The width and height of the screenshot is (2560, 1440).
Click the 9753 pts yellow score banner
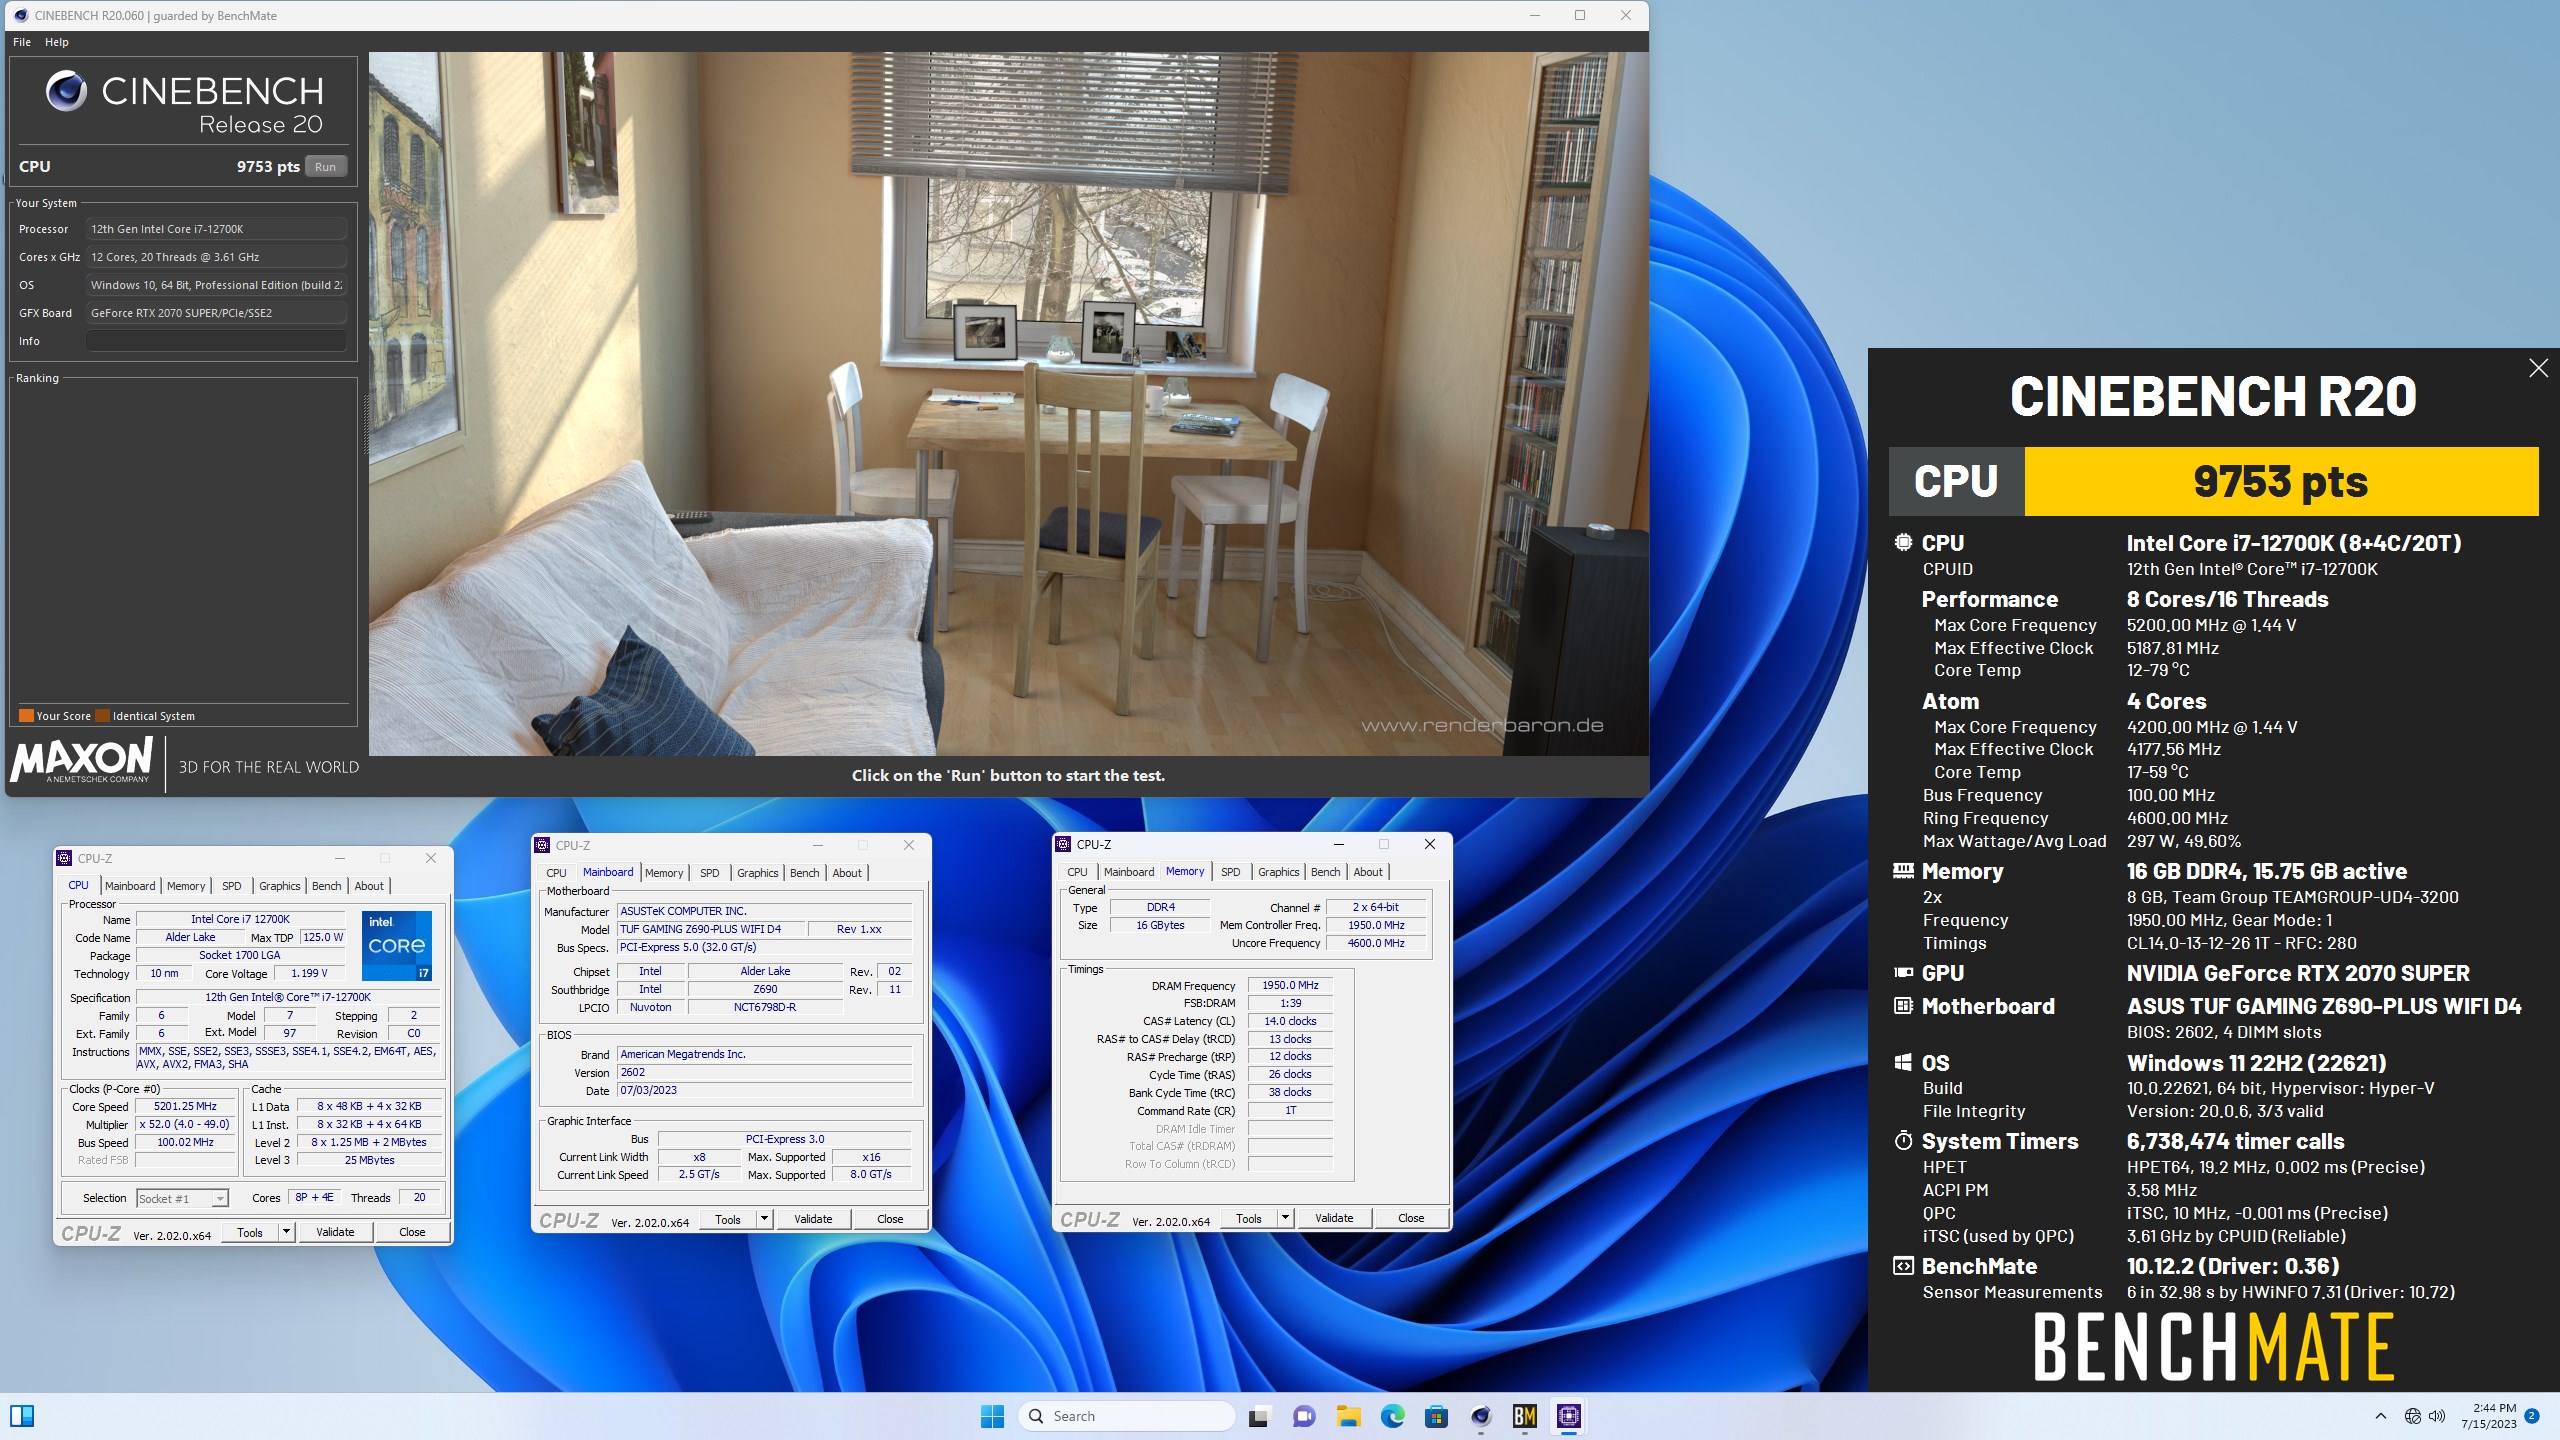tap(2281, 481)
